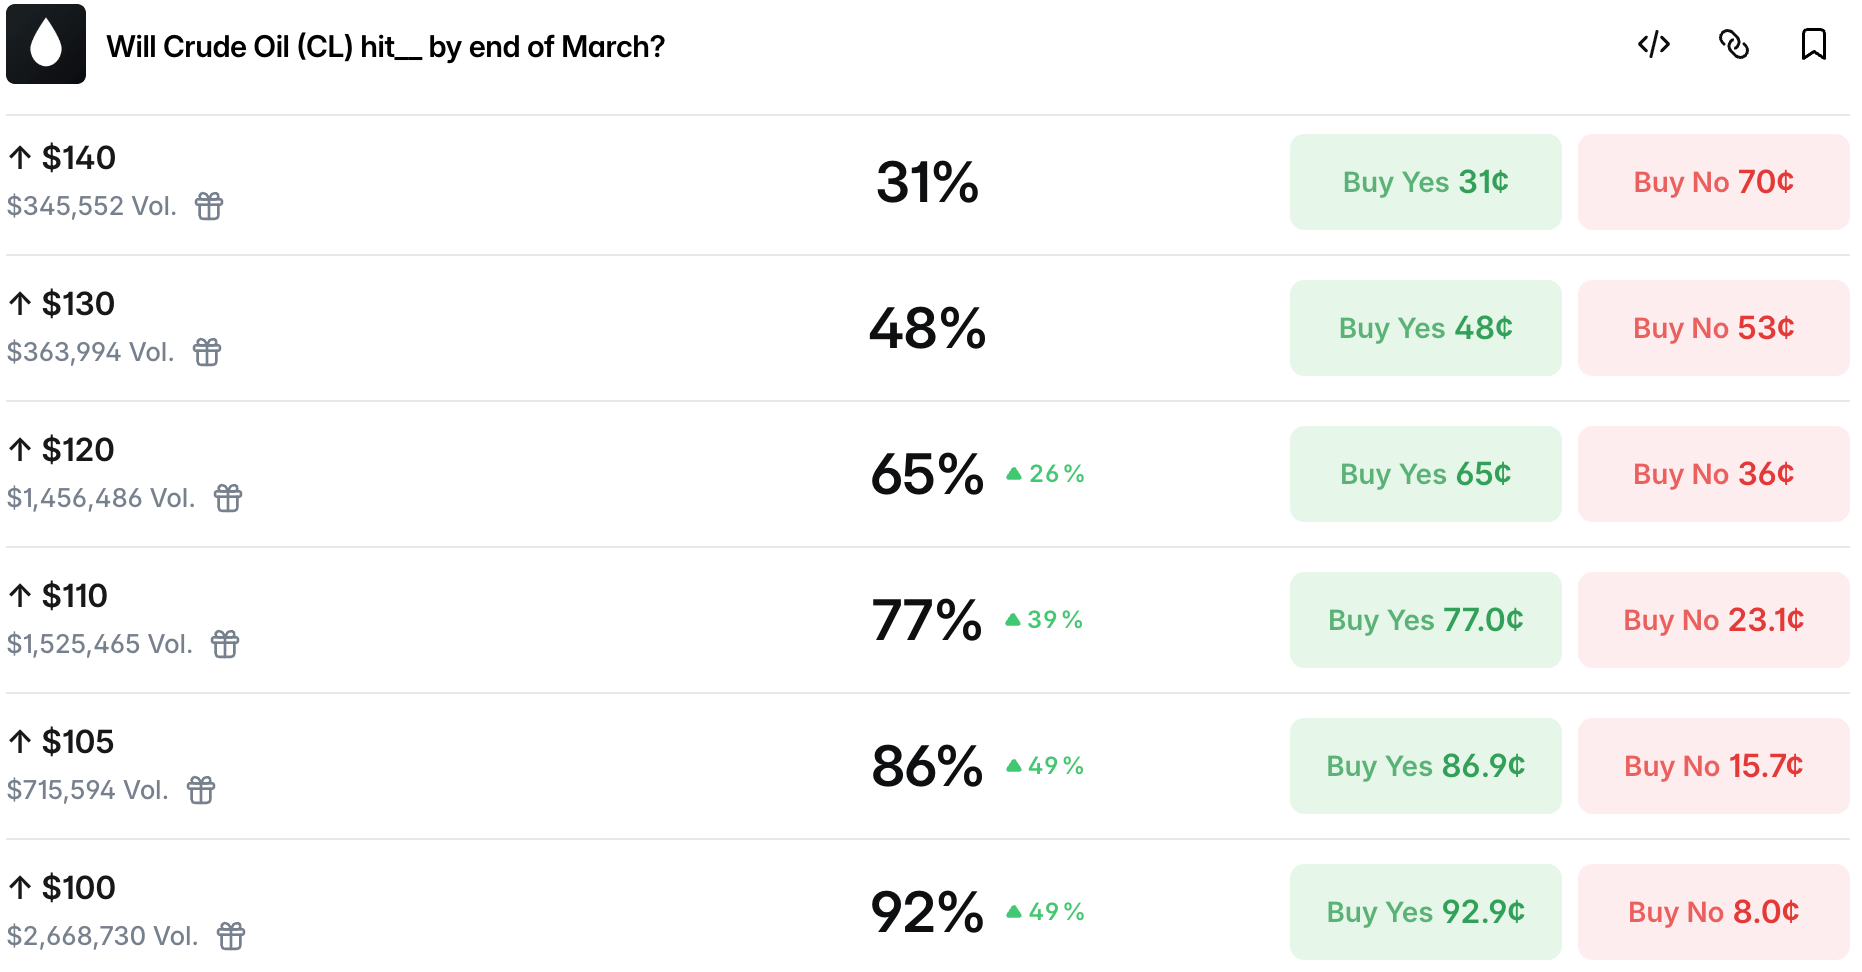The height and width of the screenshot is (972, 1862).
Task: Click the oil drop market logo
Action: pyautogui.click(x=46, y=45)
